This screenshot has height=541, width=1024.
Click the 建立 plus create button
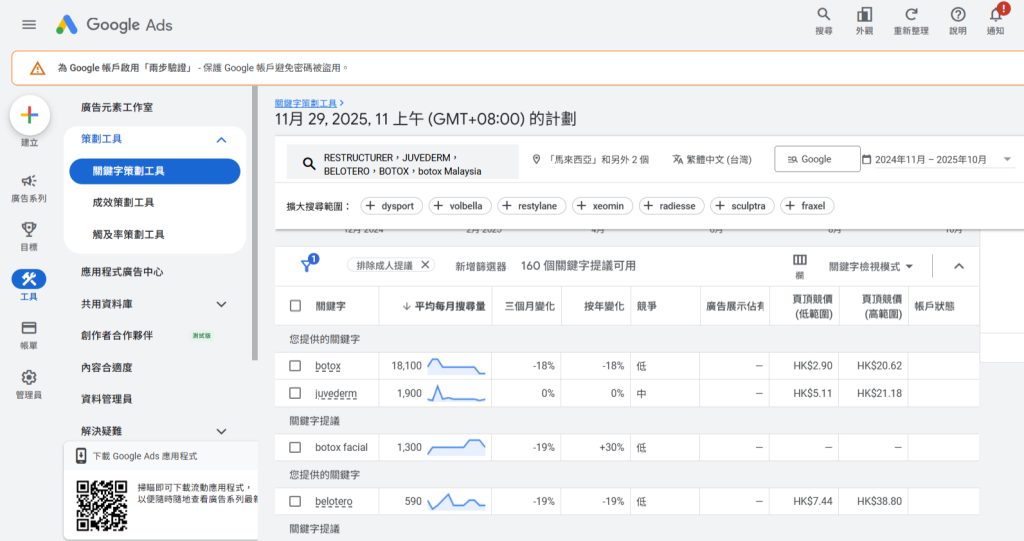pyautogui.click(x=30, y=116)
